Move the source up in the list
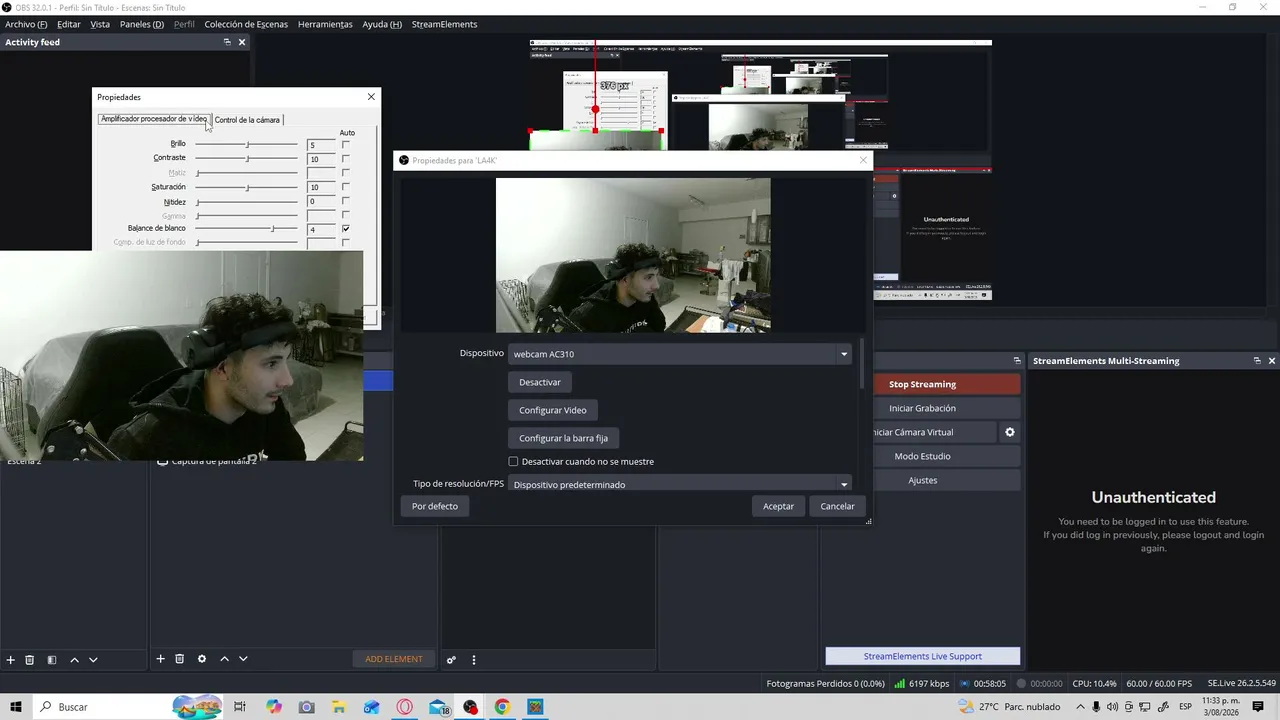Viewport: 1280px width, 720px height. click(x=224, y=659)
